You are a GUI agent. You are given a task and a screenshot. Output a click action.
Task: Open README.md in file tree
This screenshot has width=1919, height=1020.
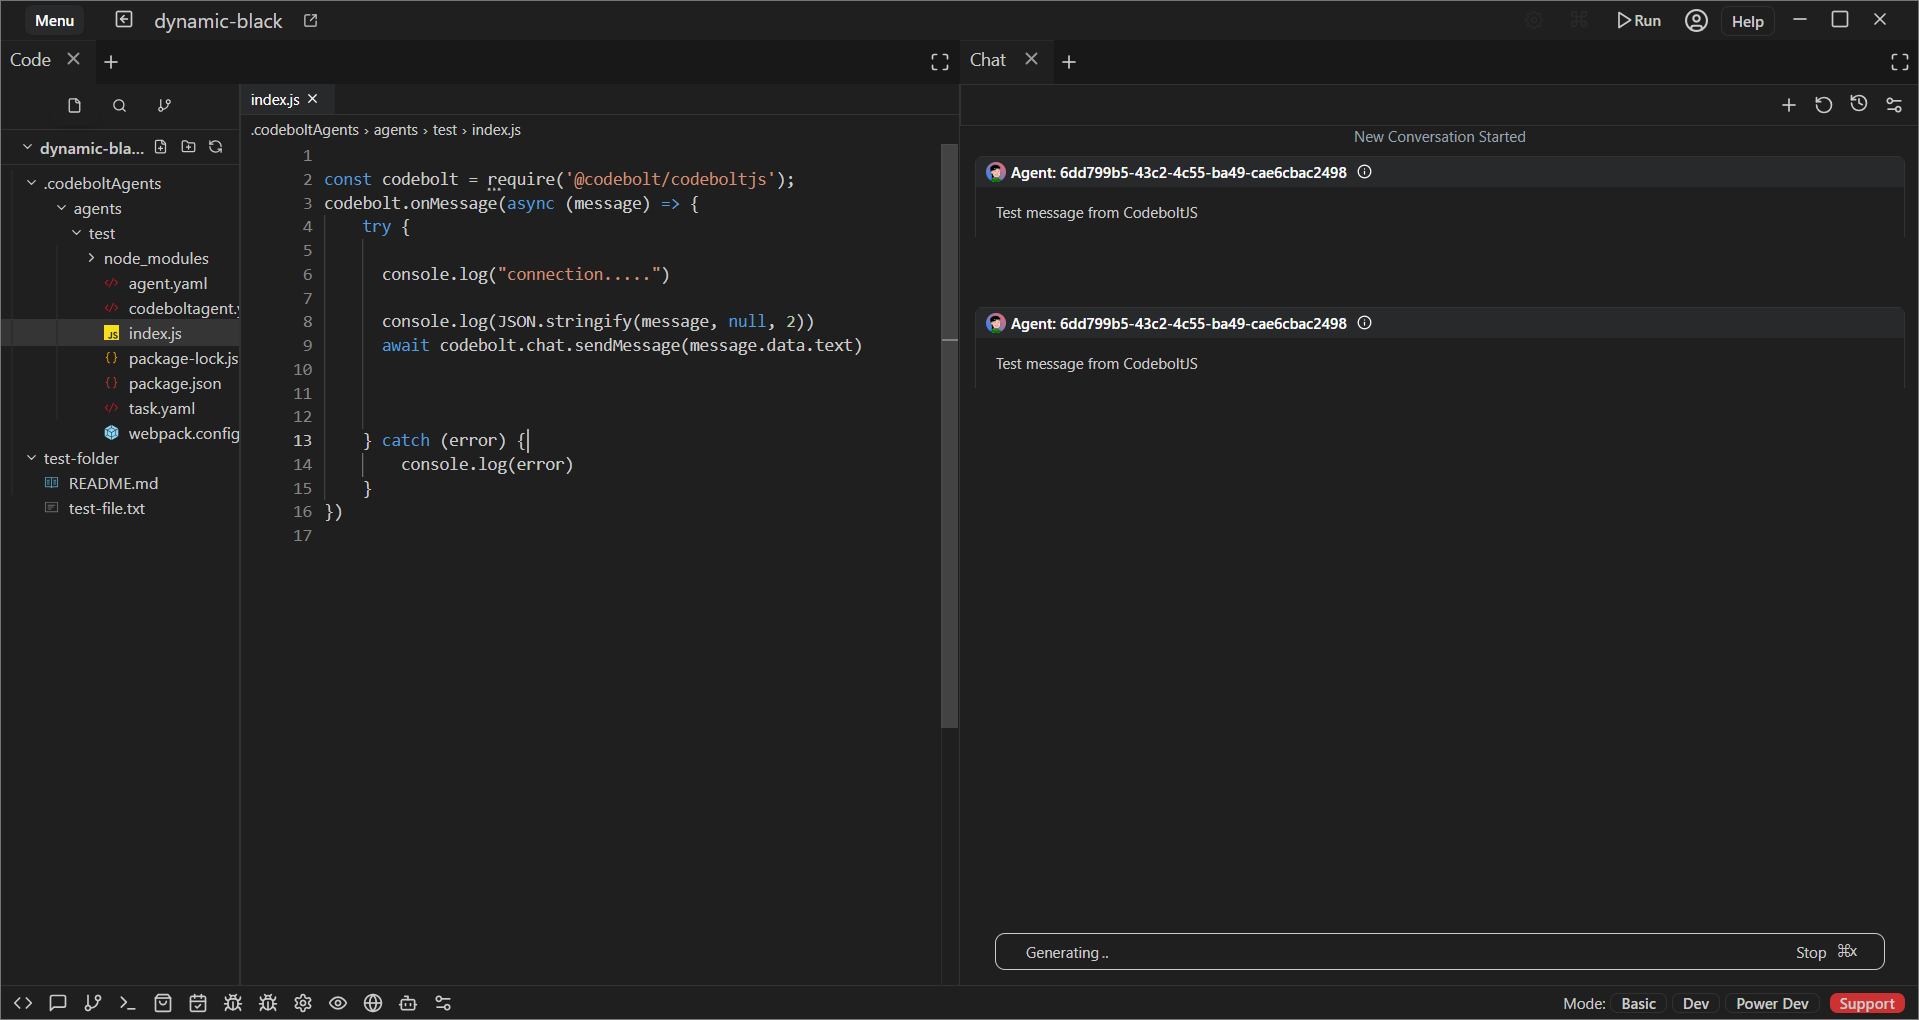[x=113, y=483]
